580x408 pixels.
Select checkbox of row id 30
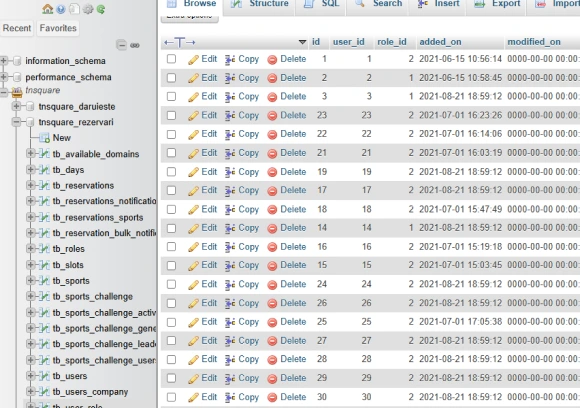171,397
